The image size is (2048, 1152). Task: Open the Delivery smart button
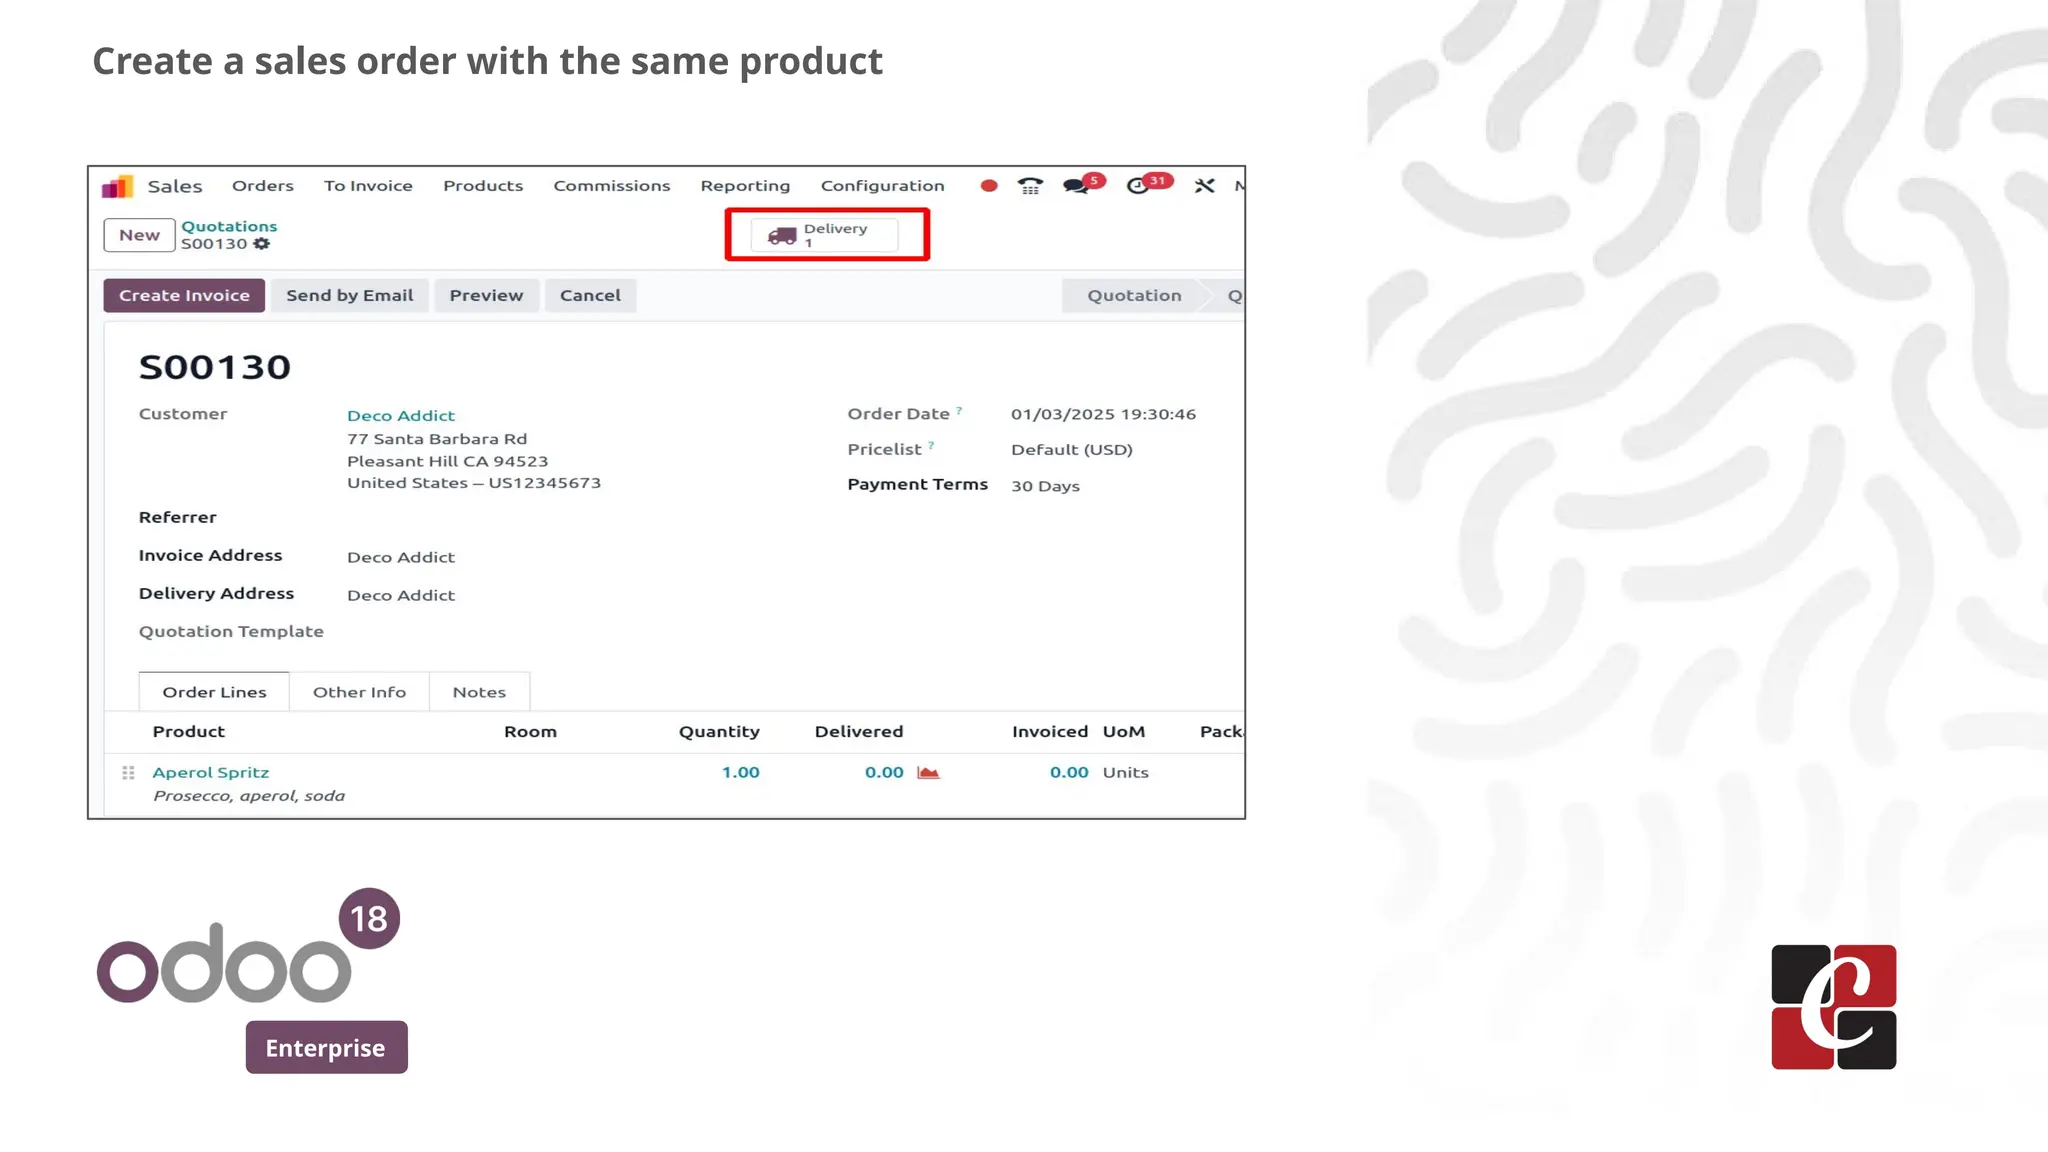pos(825,235)
